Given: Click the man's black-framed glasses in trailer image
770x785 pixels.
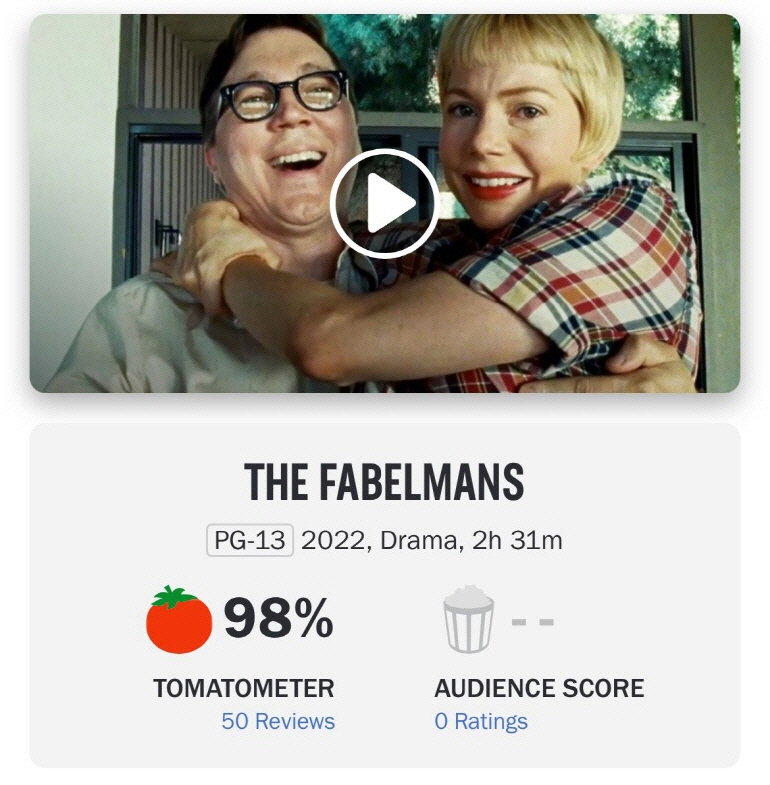Looking at the screenshot, I should click(282, 95).
